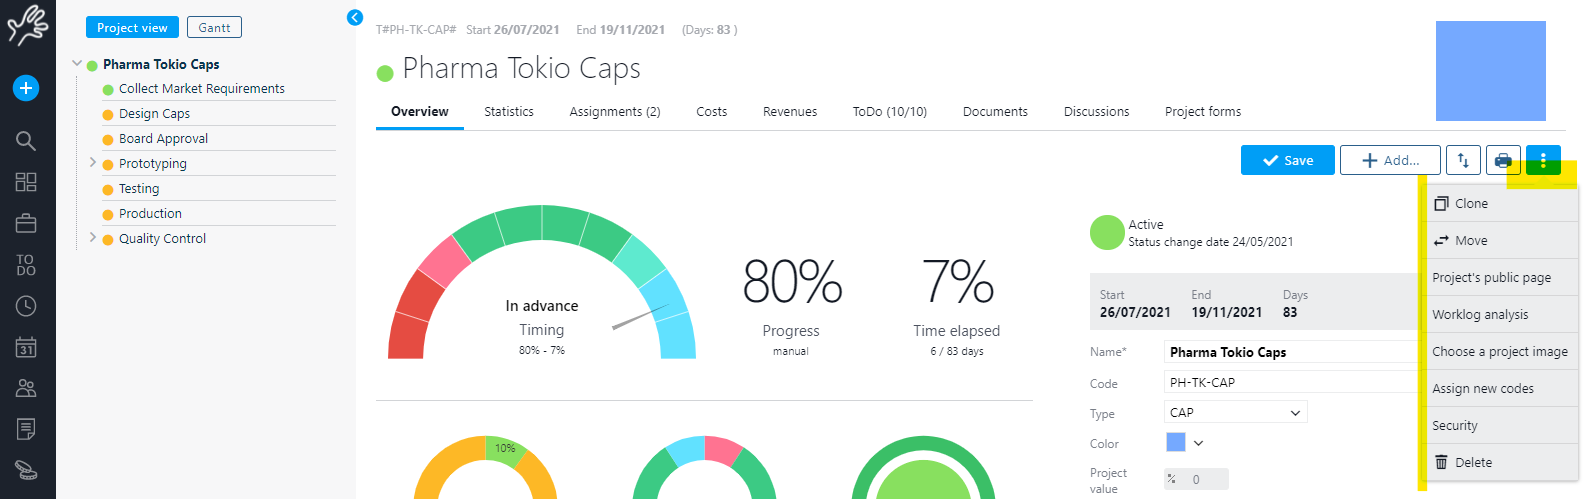Screen dimensions: 1588x499
Task: Open the clock timesheet icon in sidebar
Action: pyautogui.click(x=26, y=306)
